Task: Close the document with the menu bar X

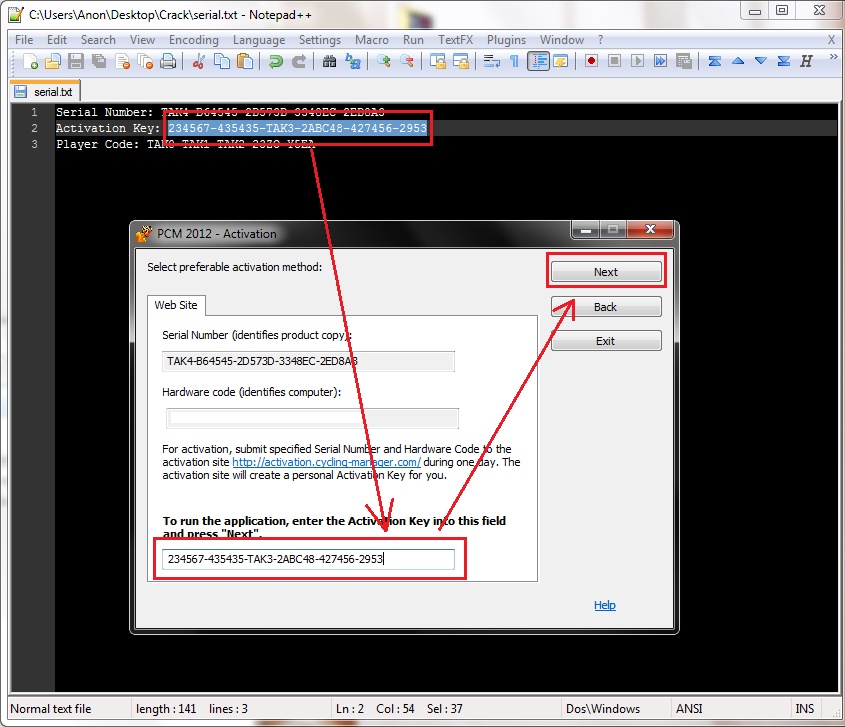Action: (832, 40)
